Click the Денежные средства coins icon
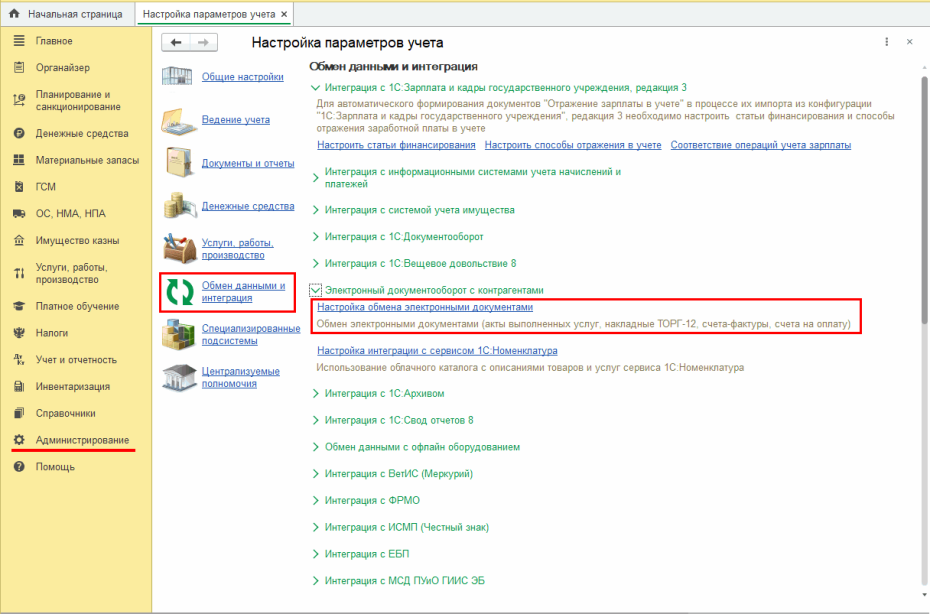The width and height of the screenshot is (930, 614). (x=180, y=206)
